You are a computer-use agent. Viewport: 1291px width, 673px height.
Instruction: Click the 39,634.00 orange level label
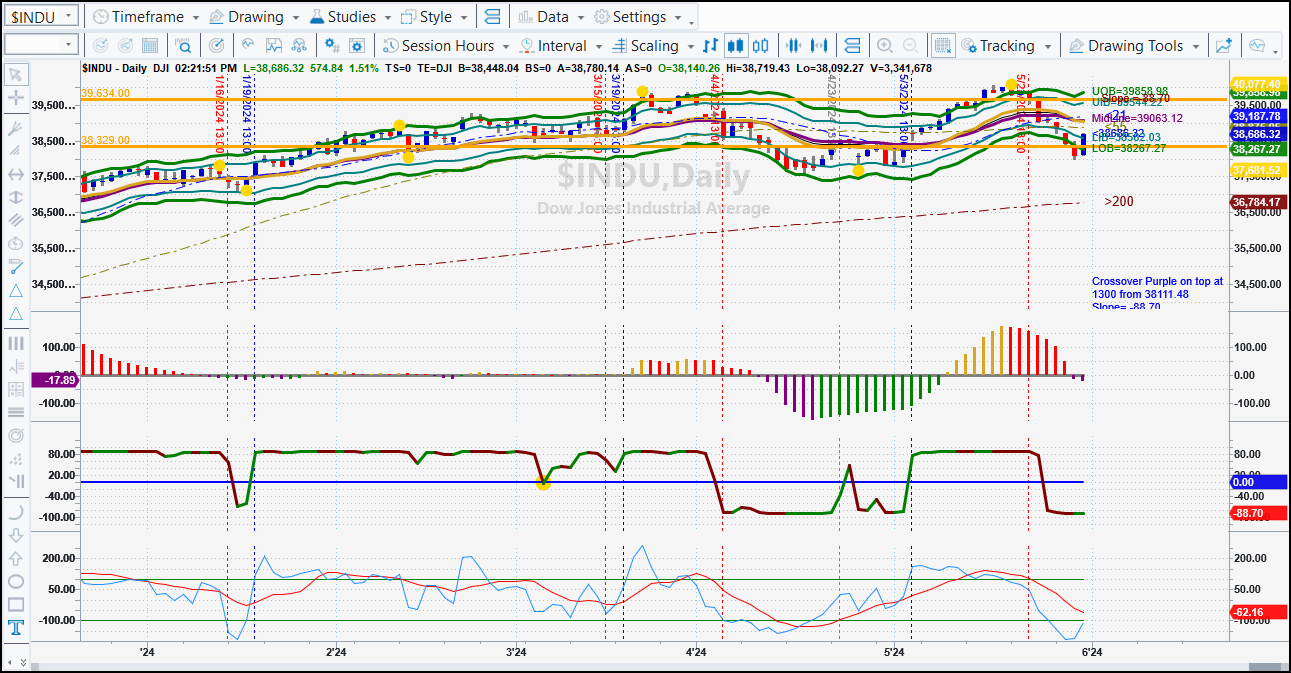tap(106, 93)
